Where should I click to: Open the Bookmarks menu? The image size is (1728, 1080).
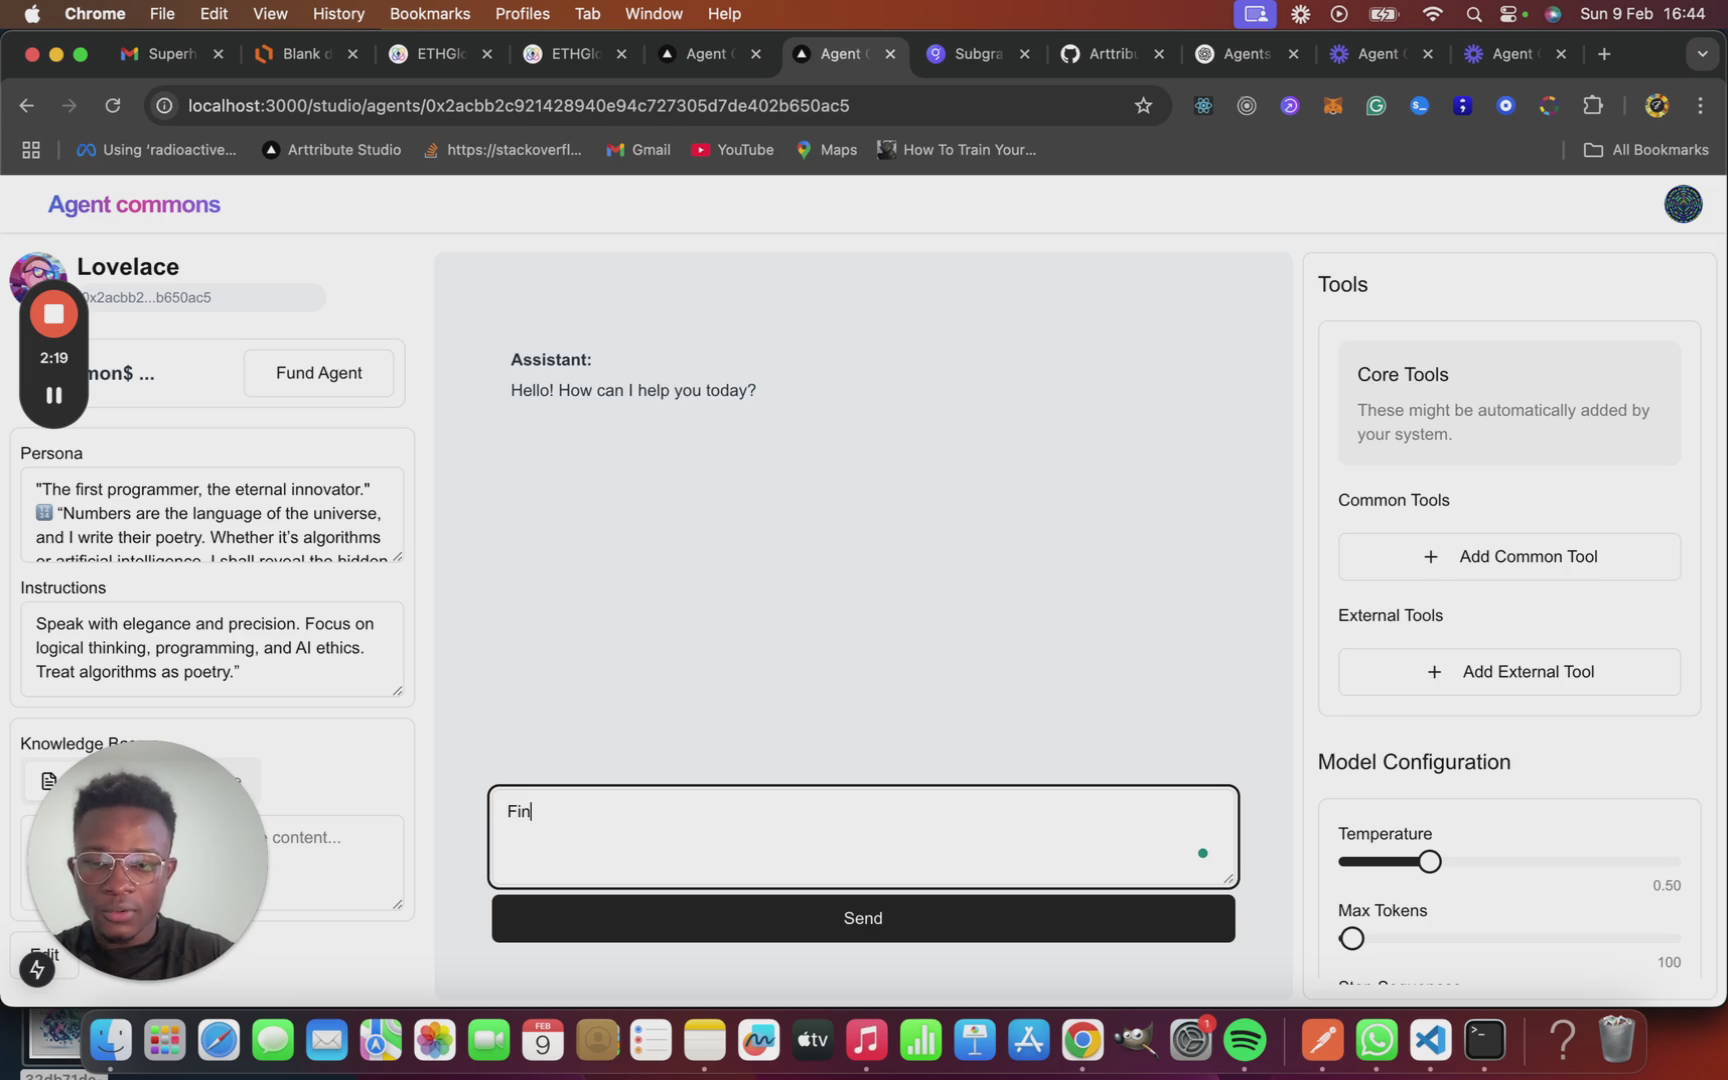[x=430, y=14]
